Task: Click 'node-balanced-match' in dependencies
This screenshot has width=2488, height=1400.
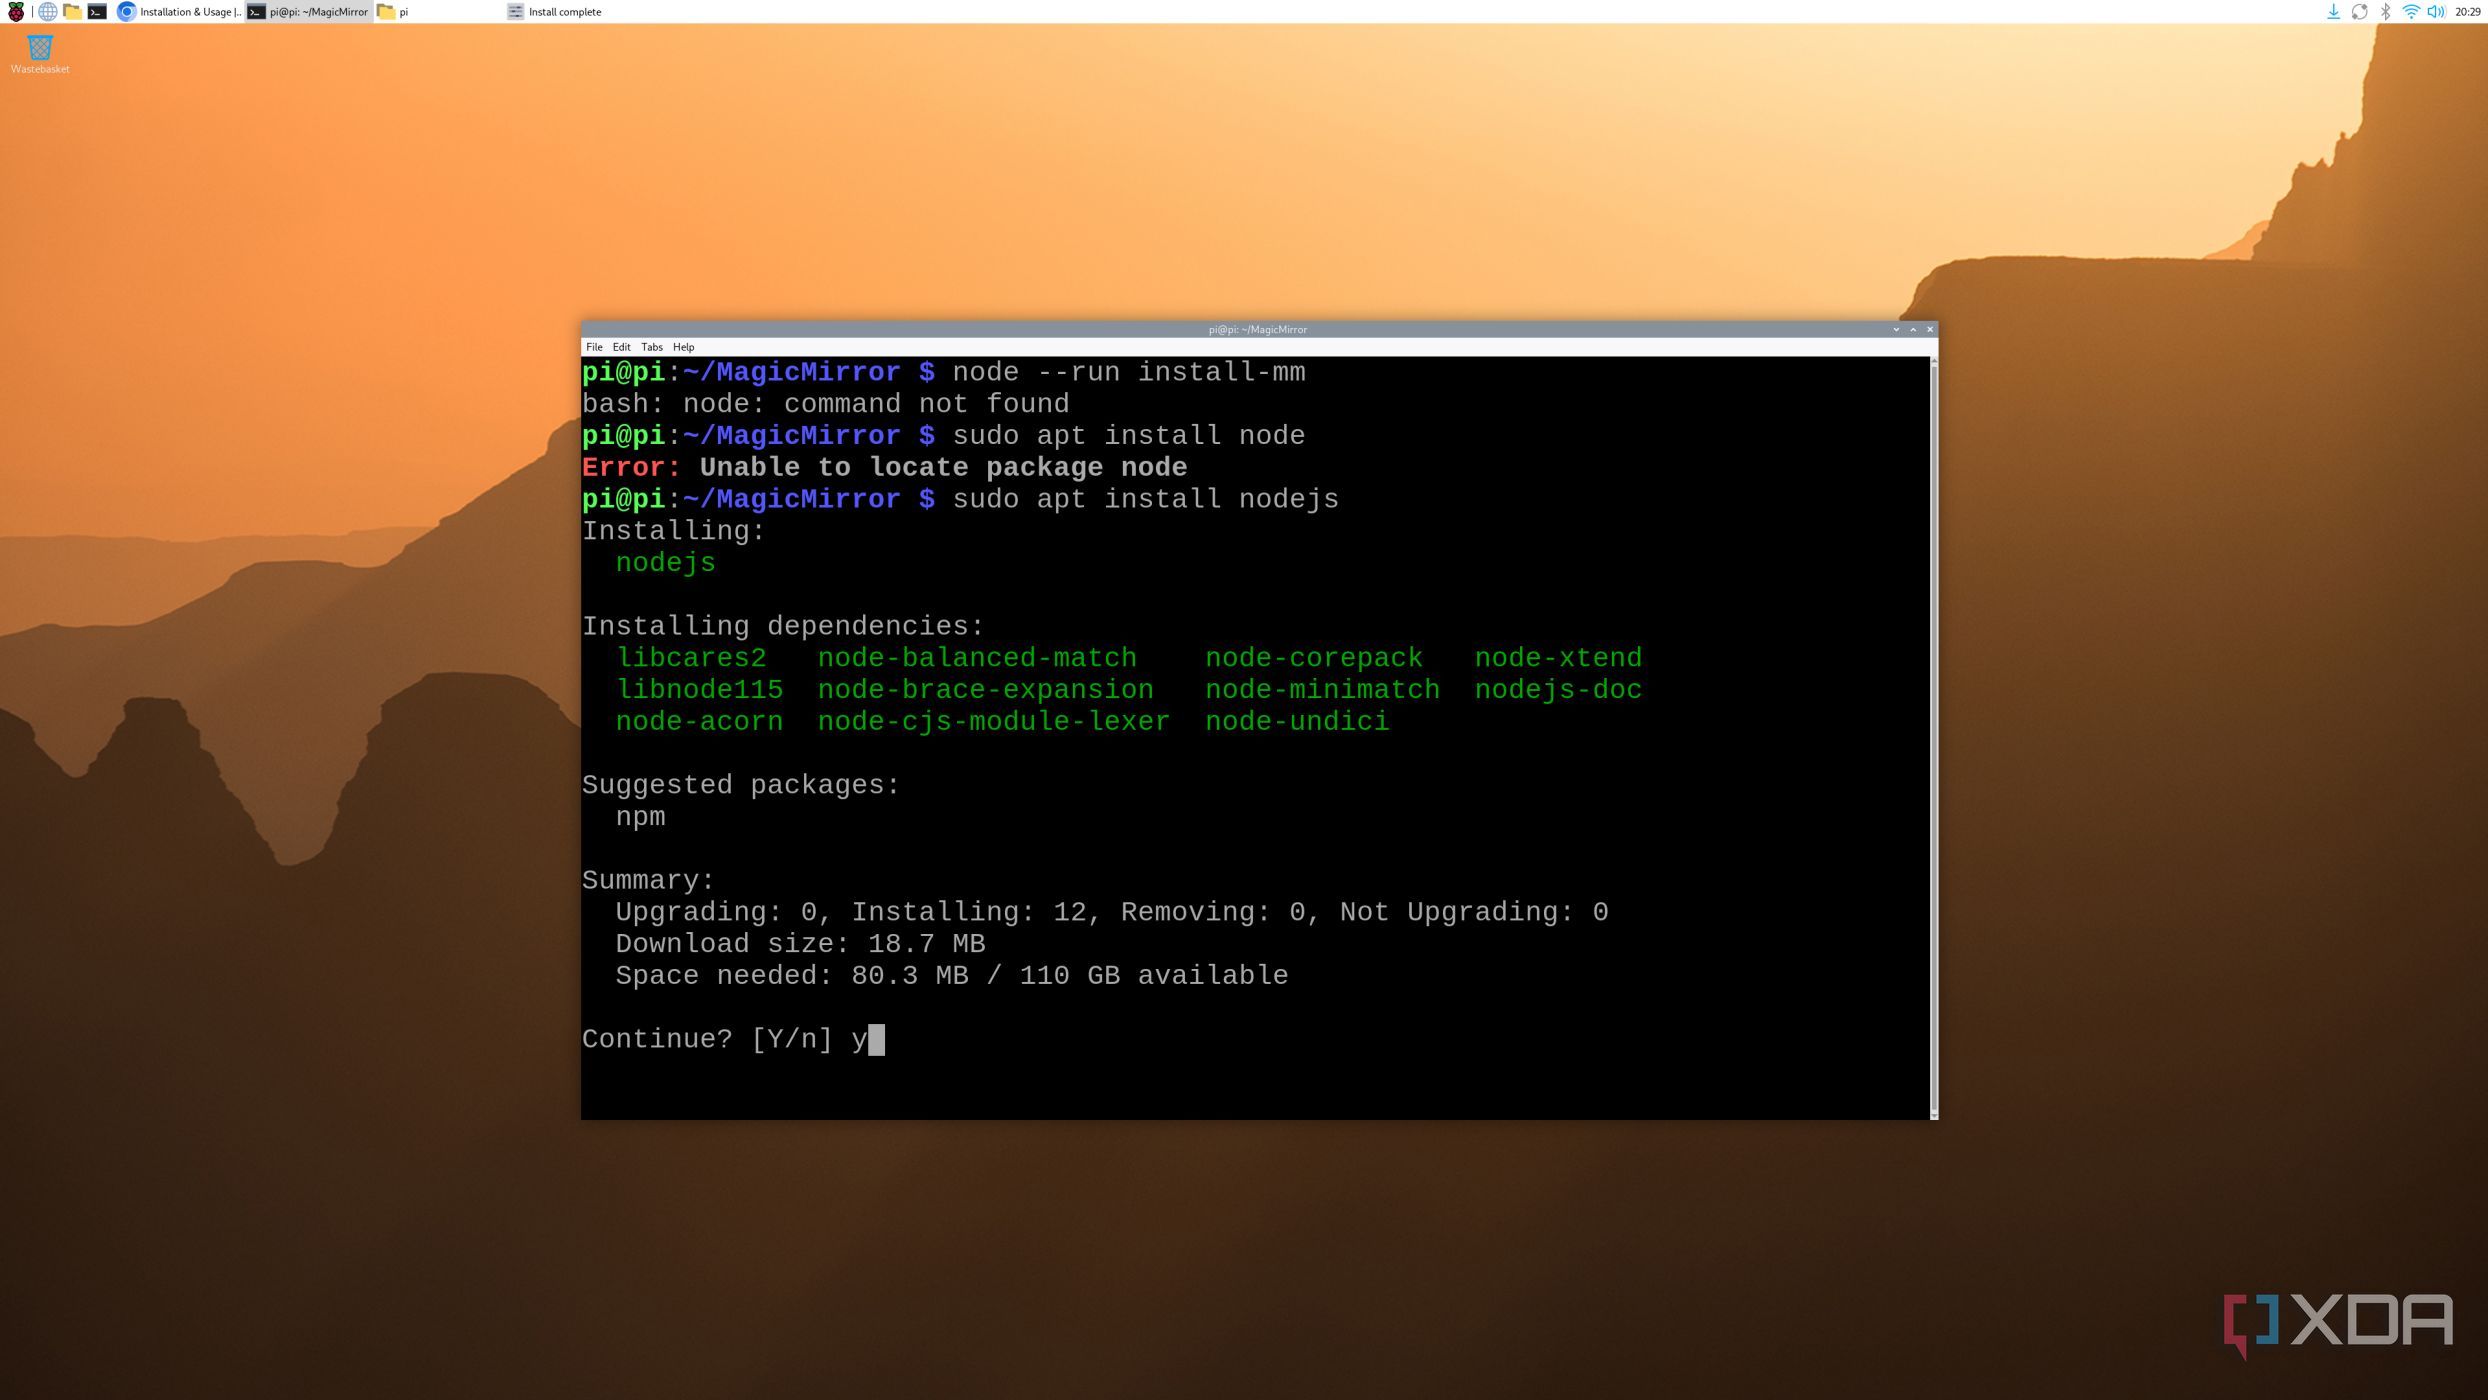Action: click(977, 658)
